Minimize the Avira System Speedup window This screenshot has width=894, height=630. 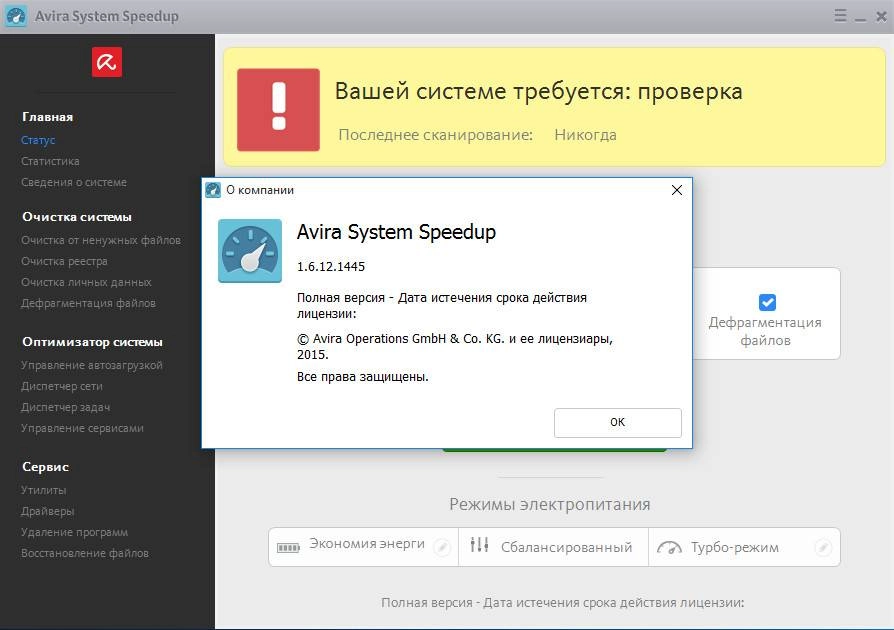(860, 17)
